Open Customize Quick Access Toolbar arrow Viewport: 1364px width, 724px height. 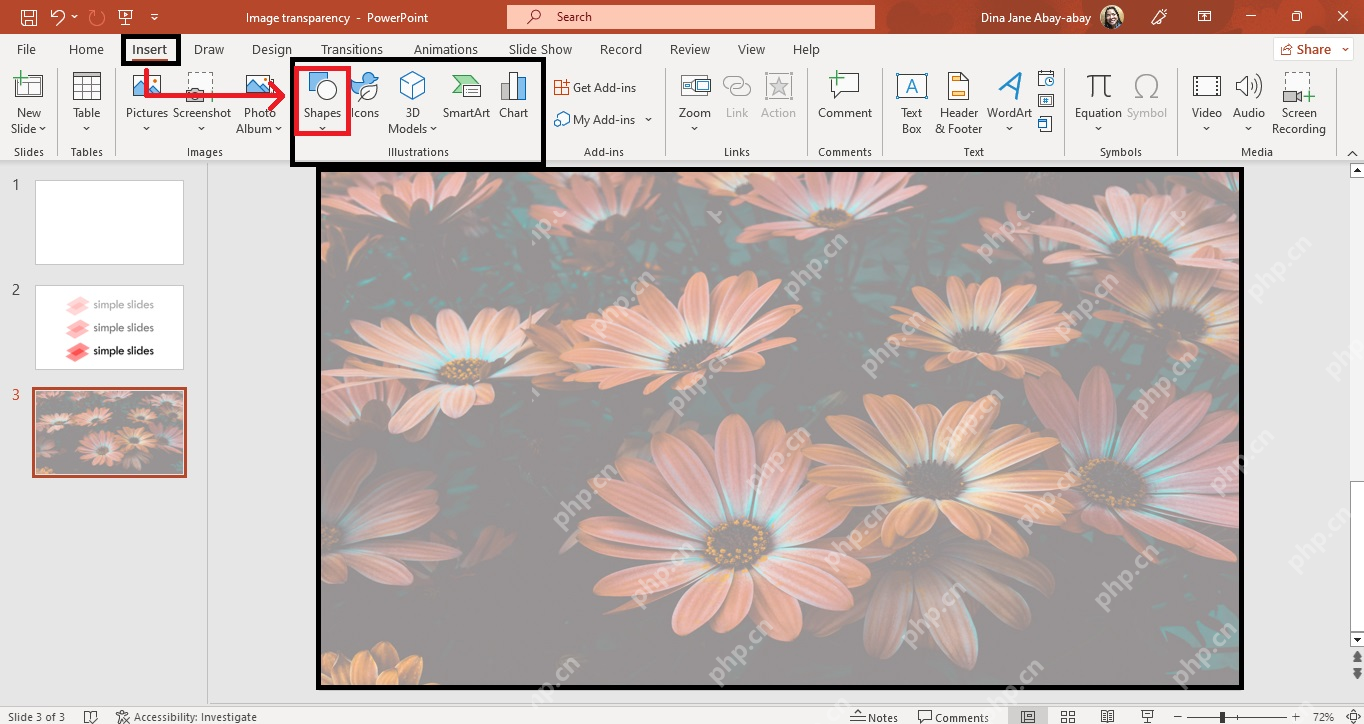(x=154, y=17)
